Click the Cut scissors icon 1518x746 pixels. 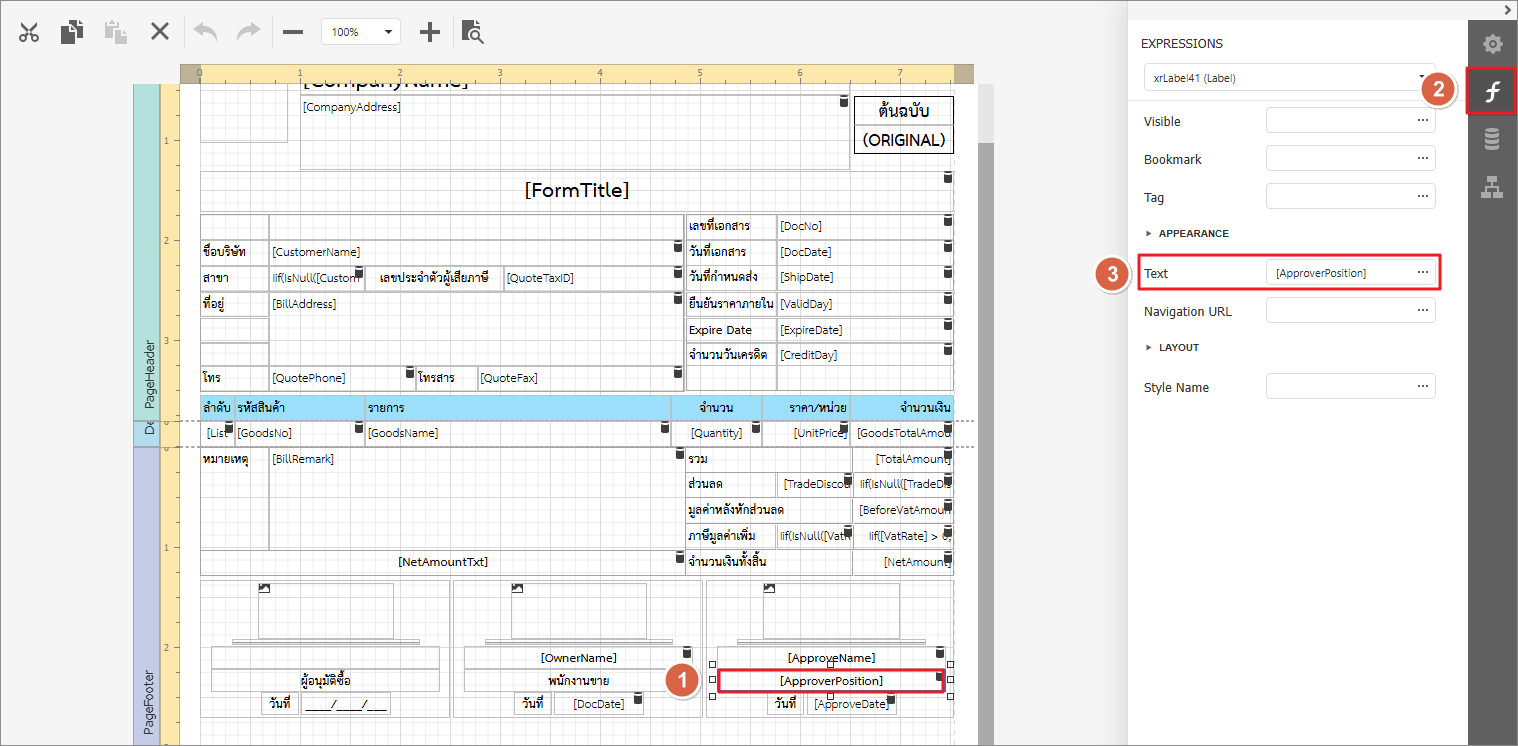(x=29, y=32)
